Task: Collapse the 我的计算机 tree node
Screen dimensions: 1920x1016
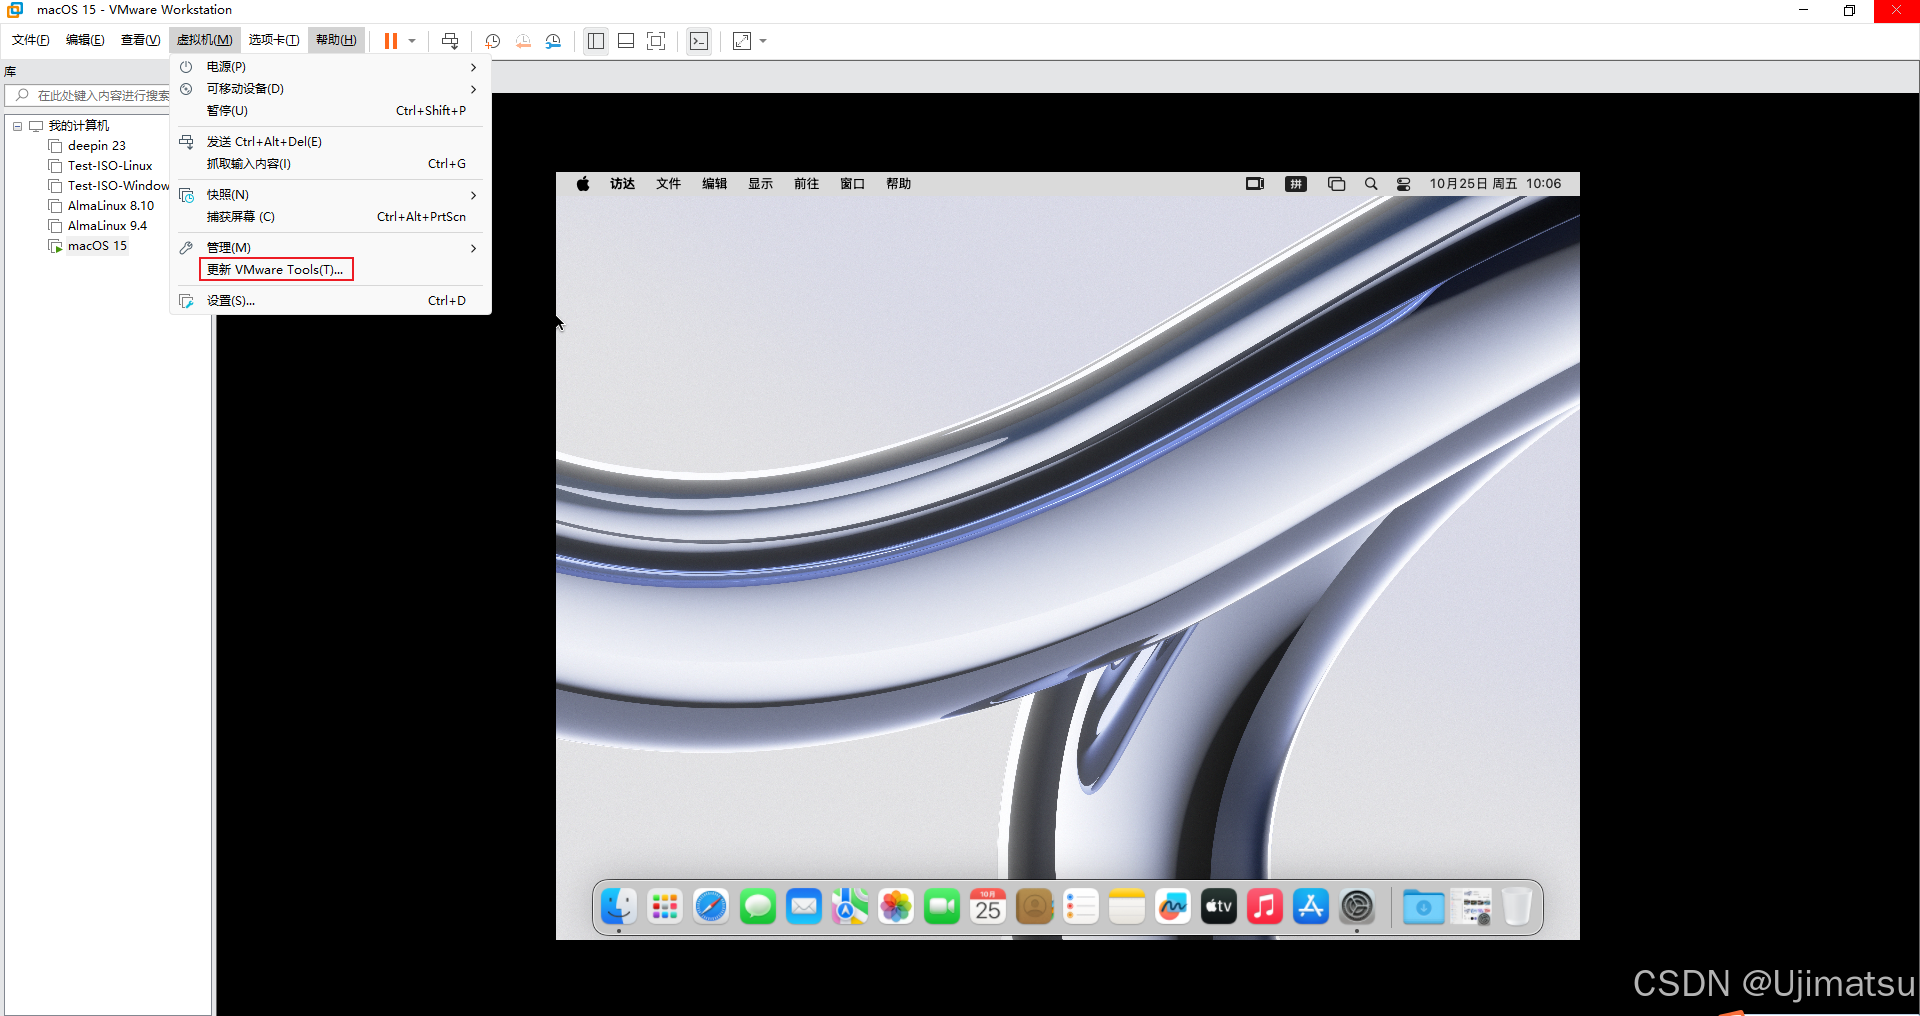Action: click(17, 126)
